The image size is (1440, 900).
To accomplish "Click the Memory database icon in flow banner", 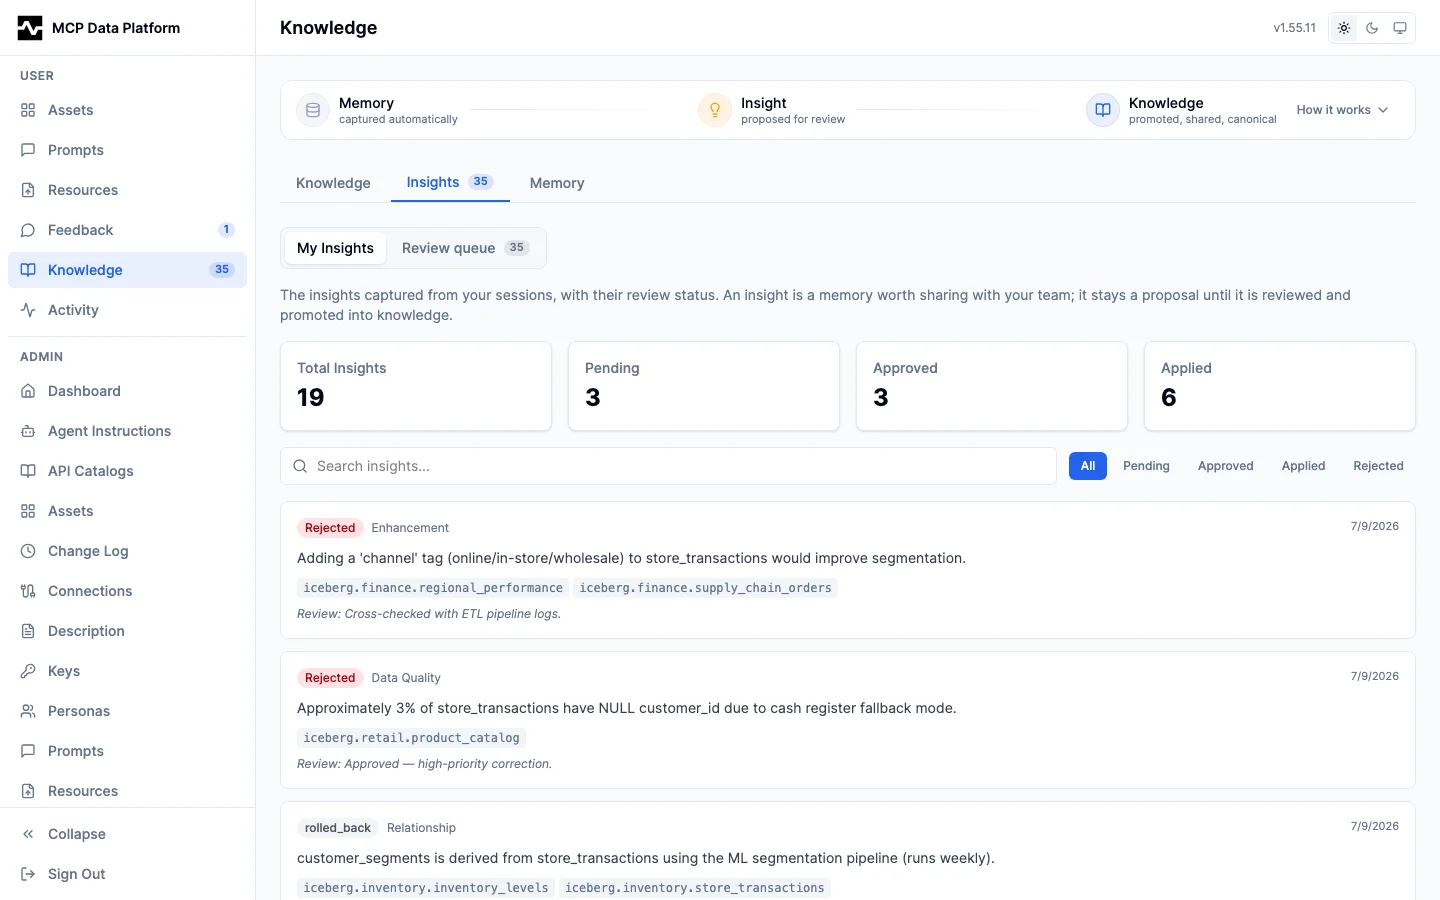I will click(x=313, y=110).
